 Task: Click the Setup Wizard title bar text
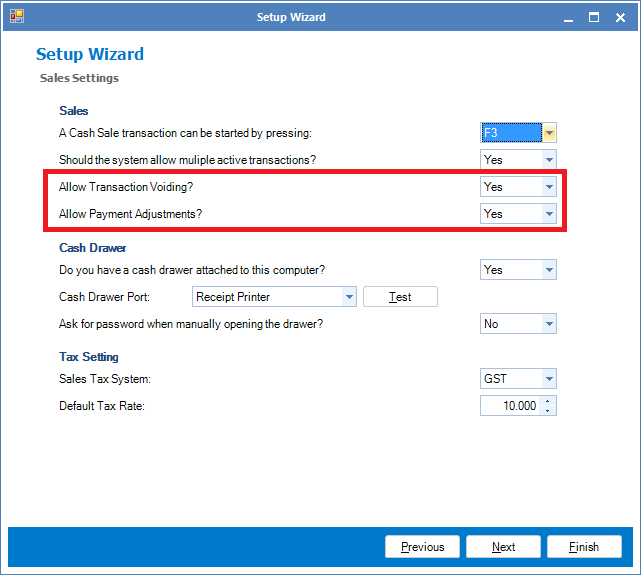tap(290, 17)
